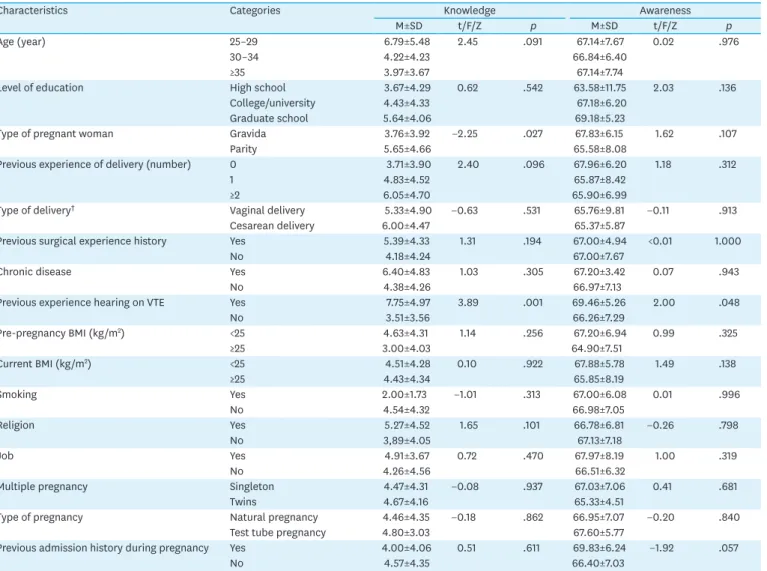Click the knowledge value 2.00±1.73
Image resolution: width=767 pixels, height=571 pixels.
click(x=404, y=394)
